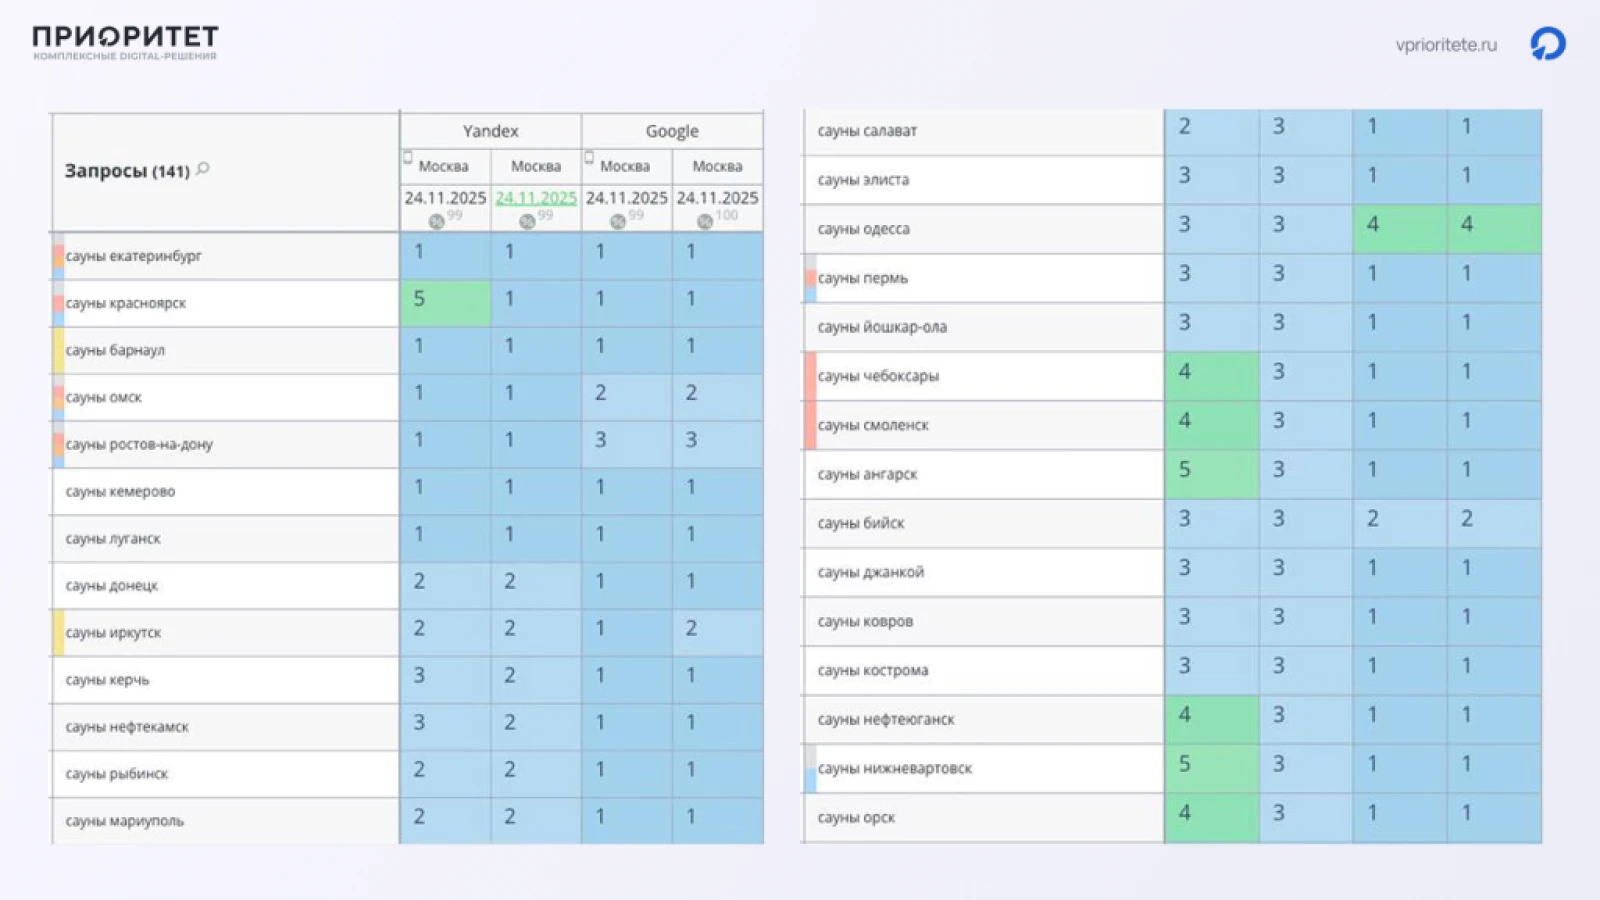Open the green underlined 24.11.2025 date link
Screen dimensions: 1600x900
pyautogui.click(x=536, y=198)
